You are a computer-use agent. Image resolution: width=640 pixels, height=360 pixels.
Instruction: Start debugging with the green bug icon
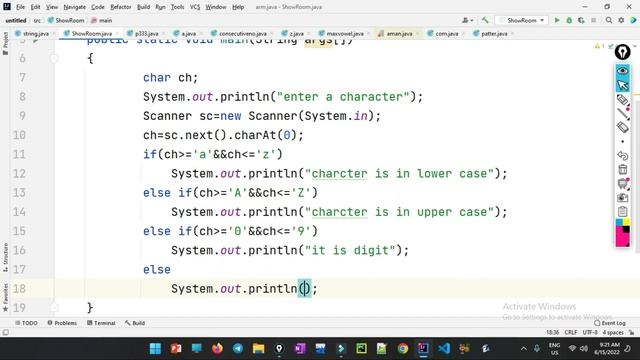click(569, 20)
